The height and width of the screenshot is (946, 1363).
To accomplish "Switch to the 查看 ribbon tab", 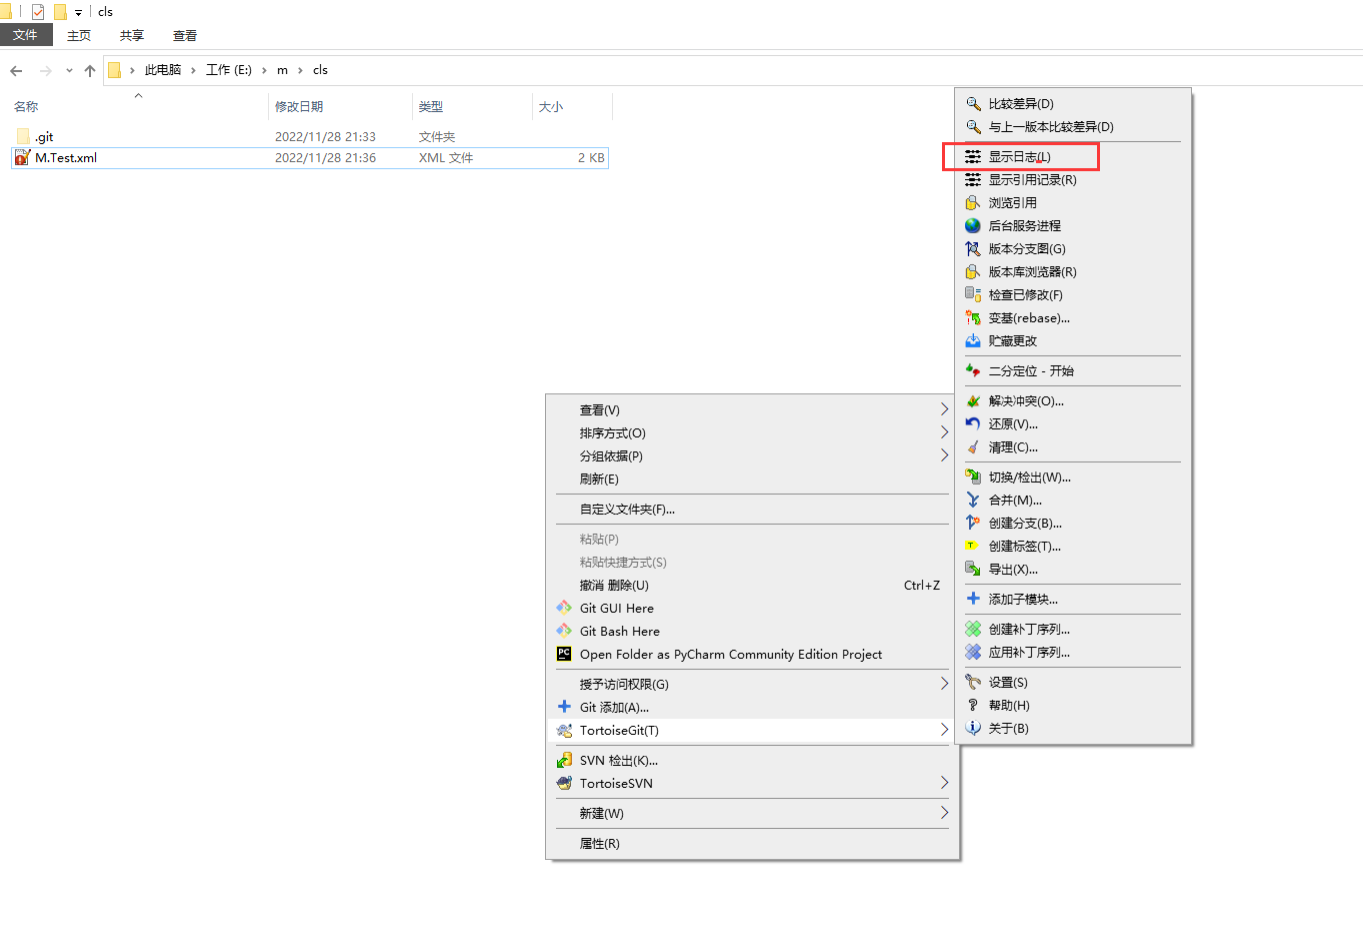I will click(184, 34).
